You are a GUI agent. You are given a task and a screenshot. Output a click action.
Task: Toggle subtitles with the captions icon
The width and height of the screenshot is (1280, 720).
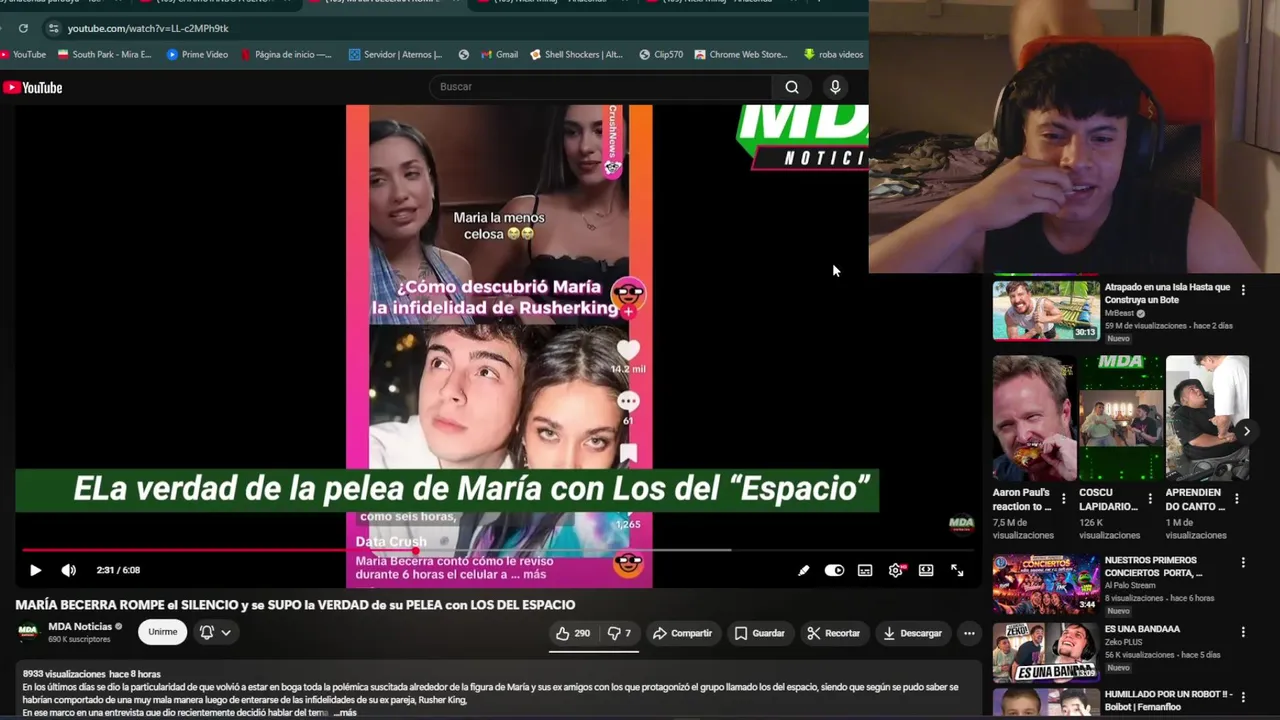865,570
